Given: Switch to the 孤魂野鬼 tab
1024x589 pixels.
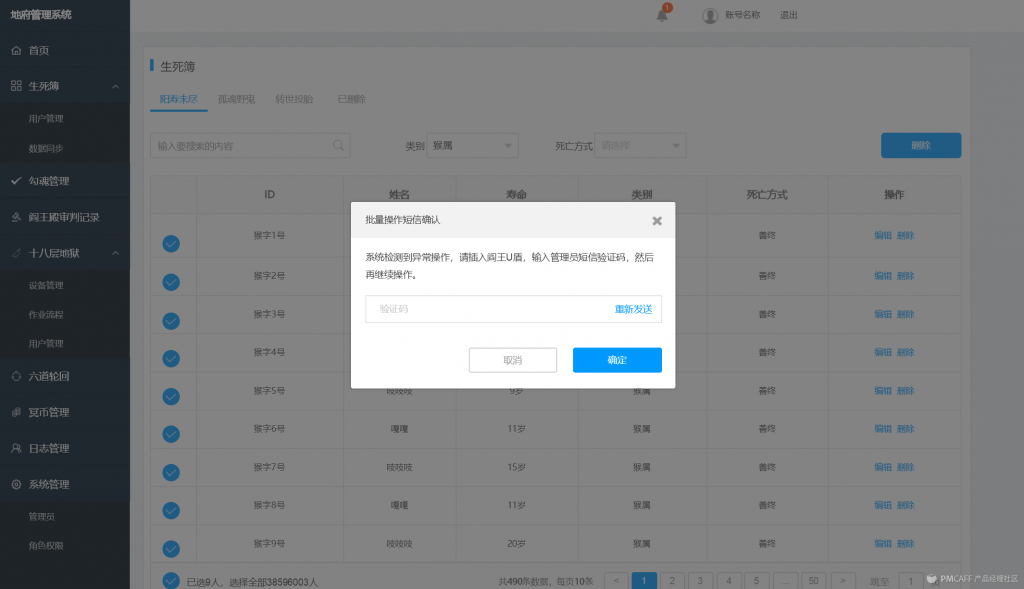Looking at the screenshot, I should 237,99.
